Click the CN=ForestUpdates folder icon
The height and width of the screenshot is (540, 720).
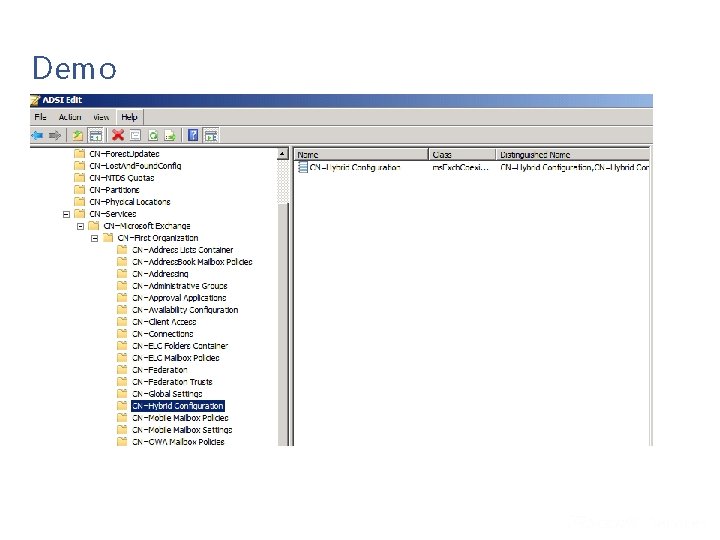pos(79,153)
